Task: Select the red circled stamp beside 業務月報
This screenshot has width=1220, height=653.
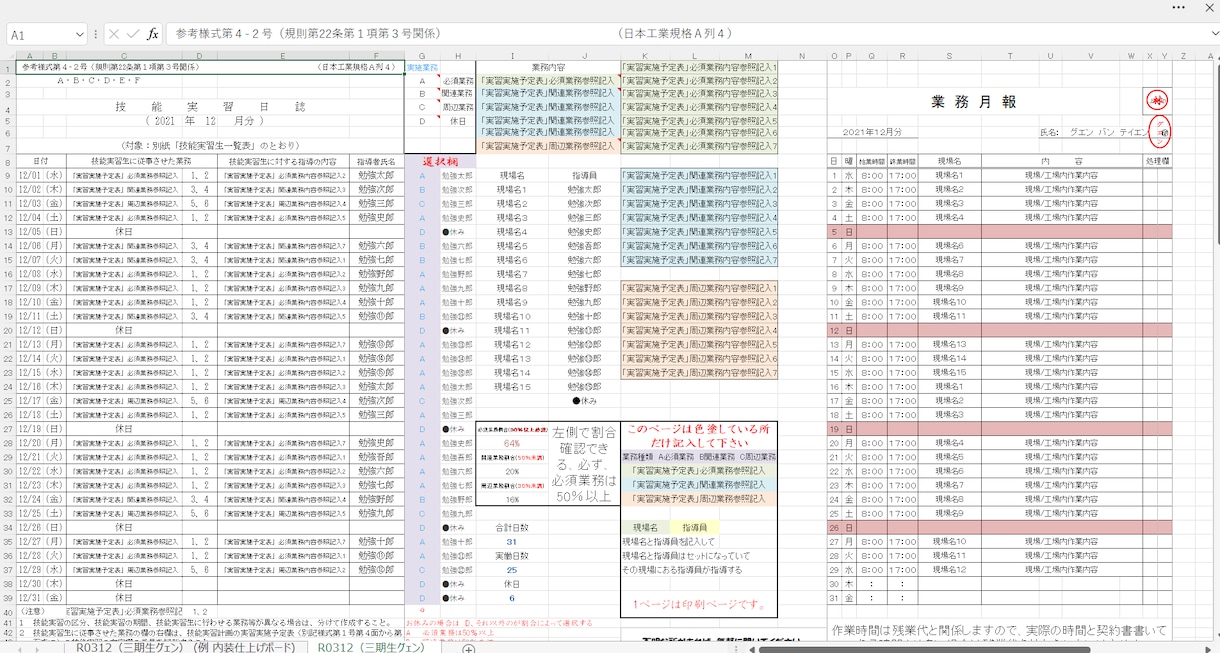Action: click(x=1157, y=101)
